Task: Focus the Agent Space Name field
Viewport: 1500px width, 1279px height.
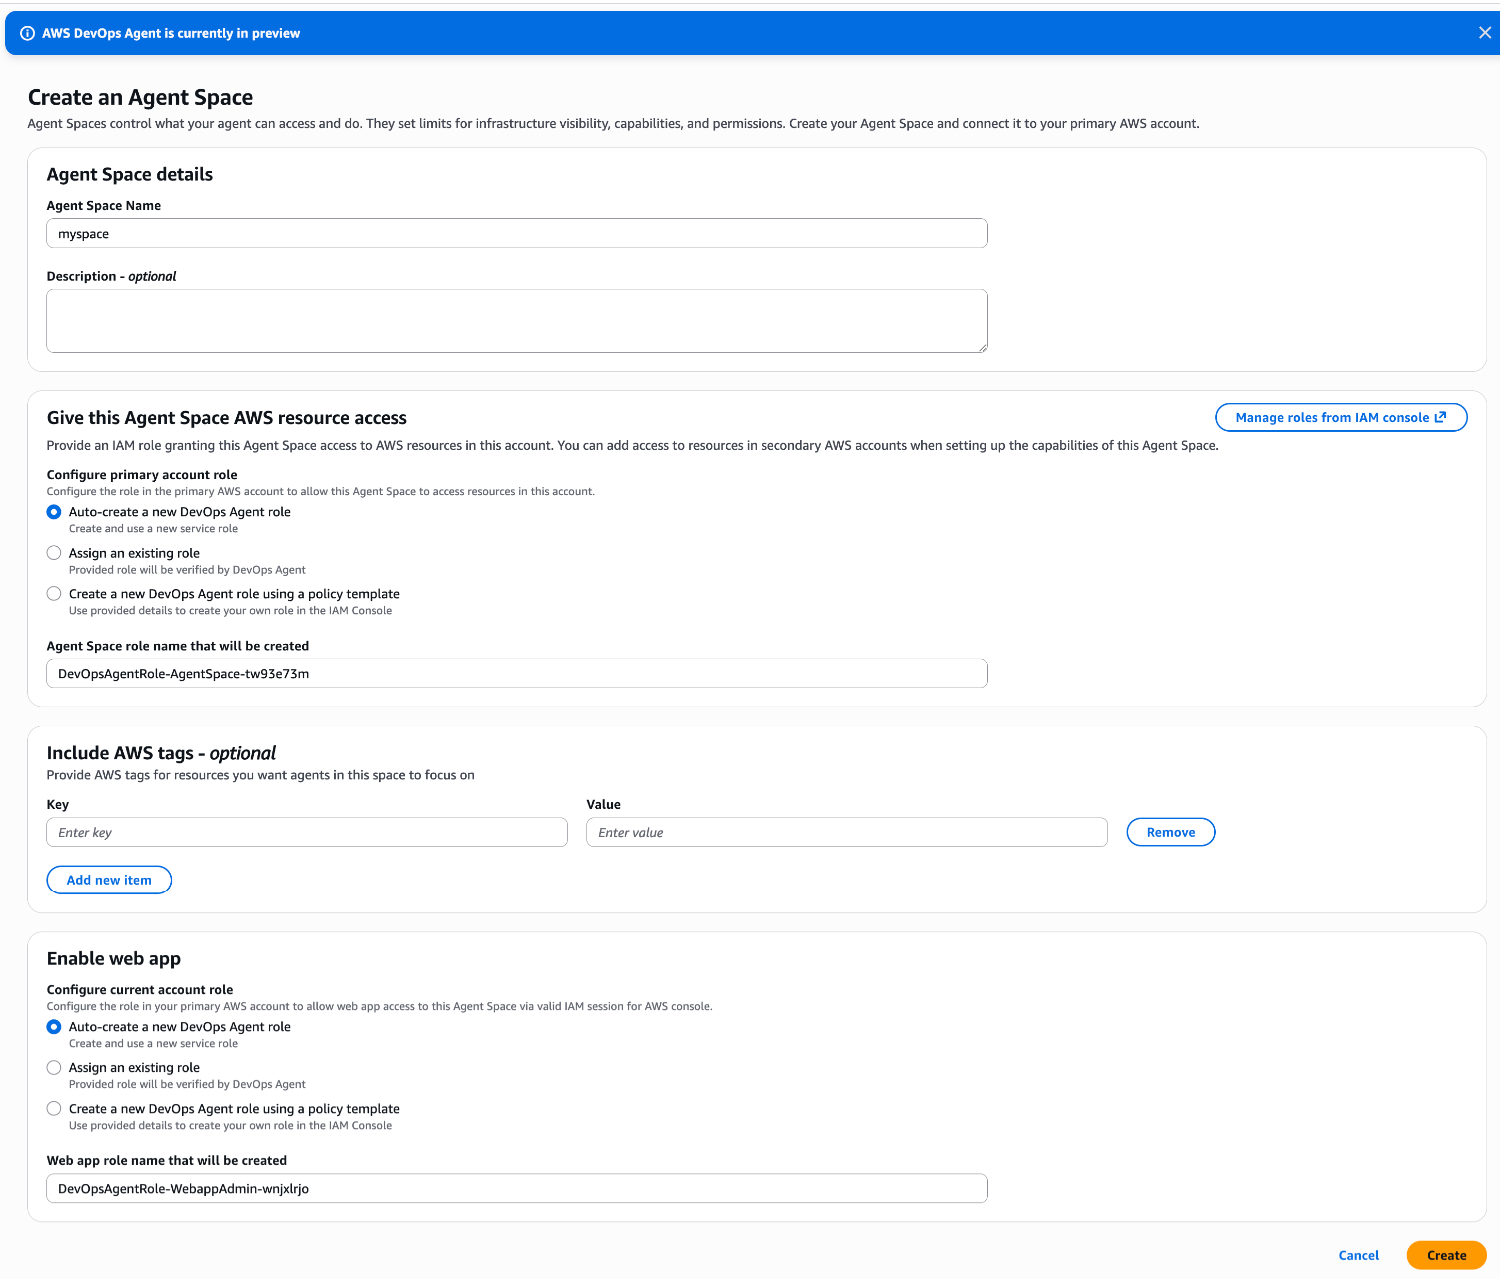Action: click(516, 234)
